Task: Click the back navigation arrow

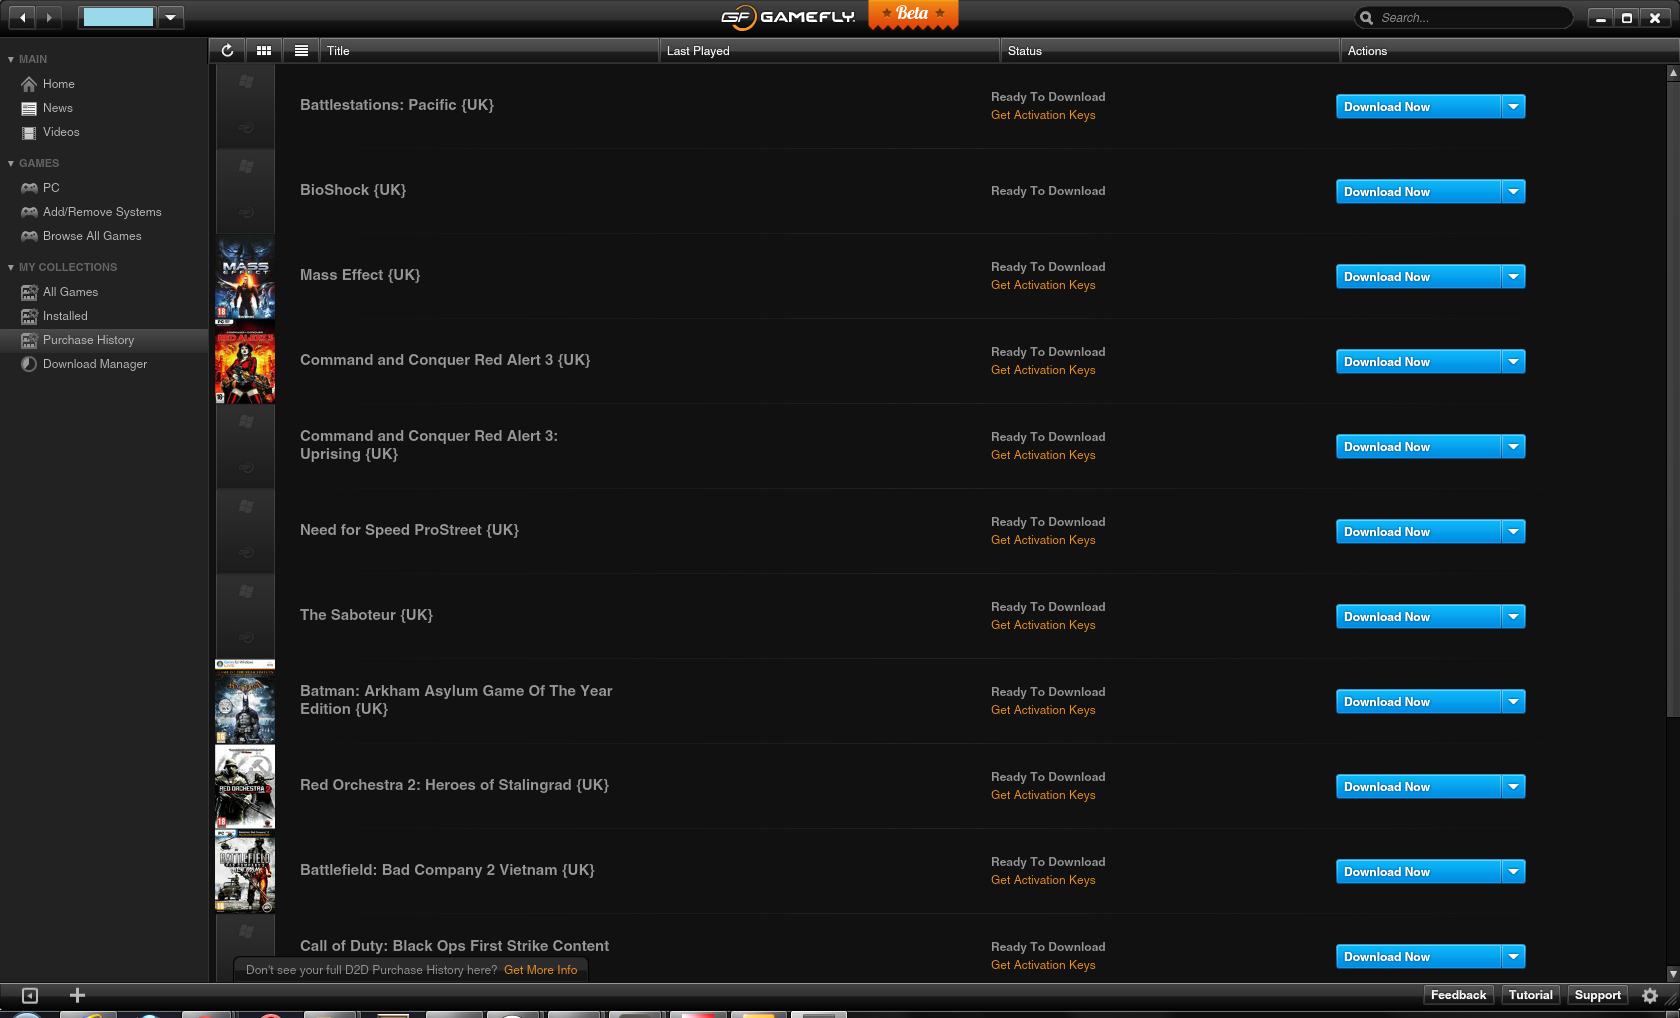Action: [22, 17]
